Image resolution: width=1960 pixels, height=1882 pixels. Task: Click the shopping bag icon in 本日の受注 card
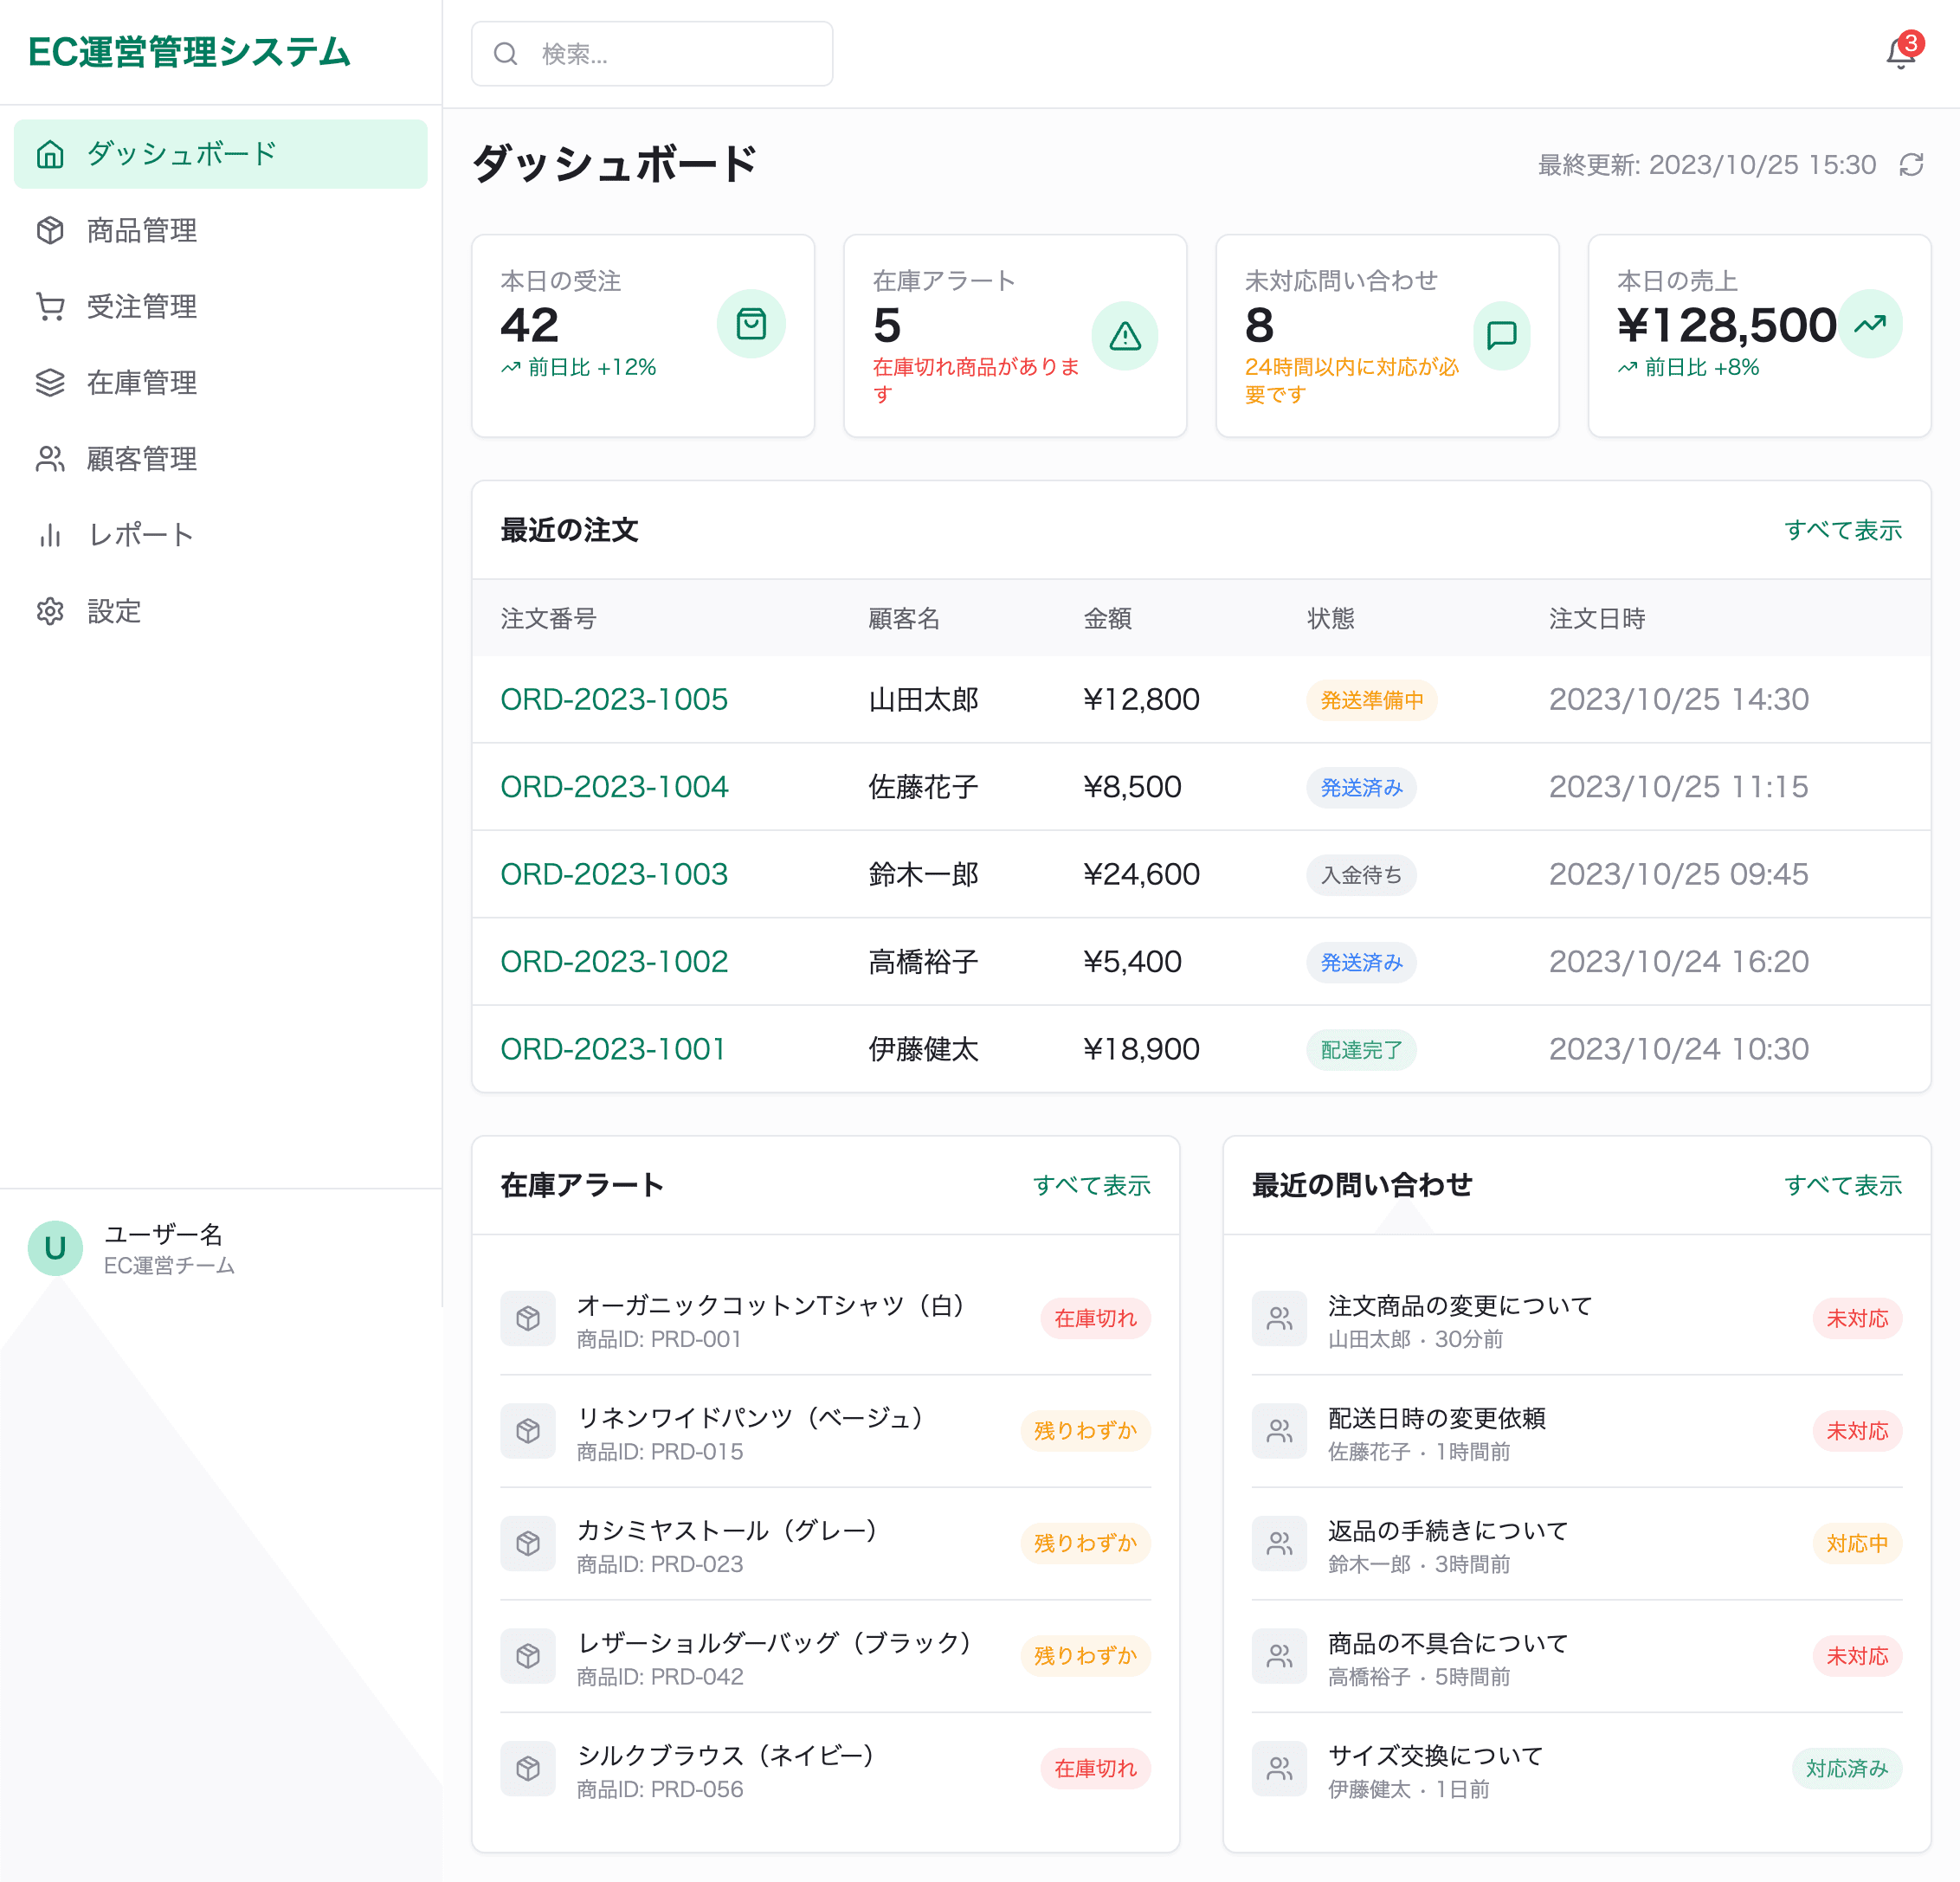751,324
